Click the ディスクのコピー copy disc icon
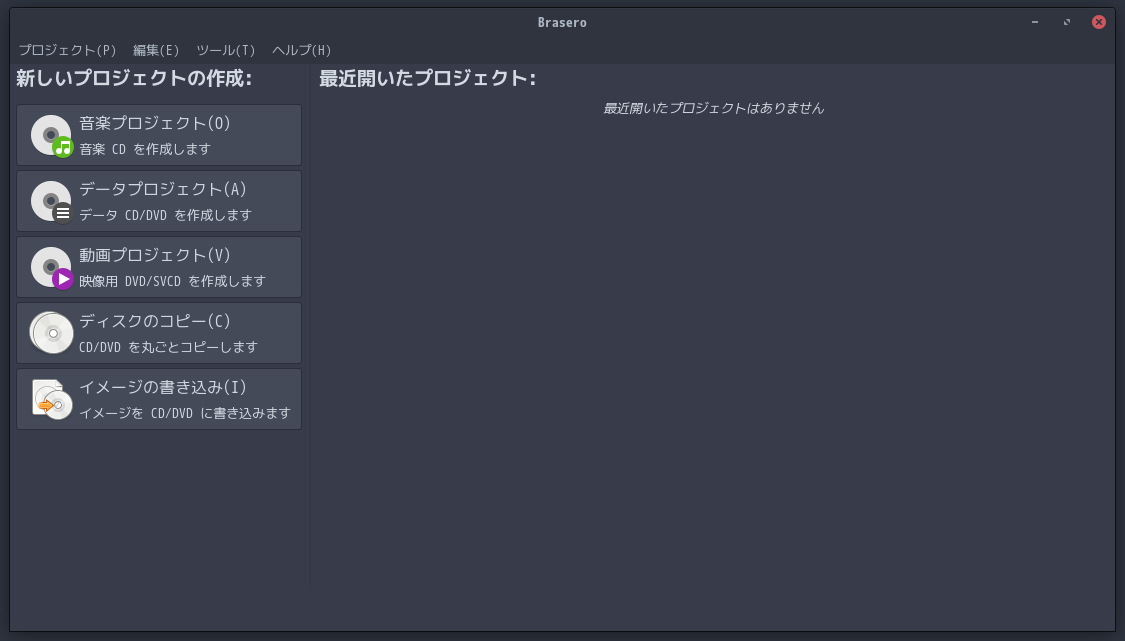 click(50, 332)
